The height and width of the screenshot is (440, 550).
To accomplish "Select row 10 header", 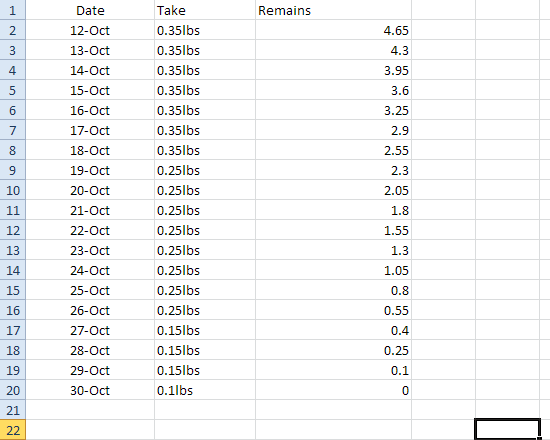I will point(13,190).
